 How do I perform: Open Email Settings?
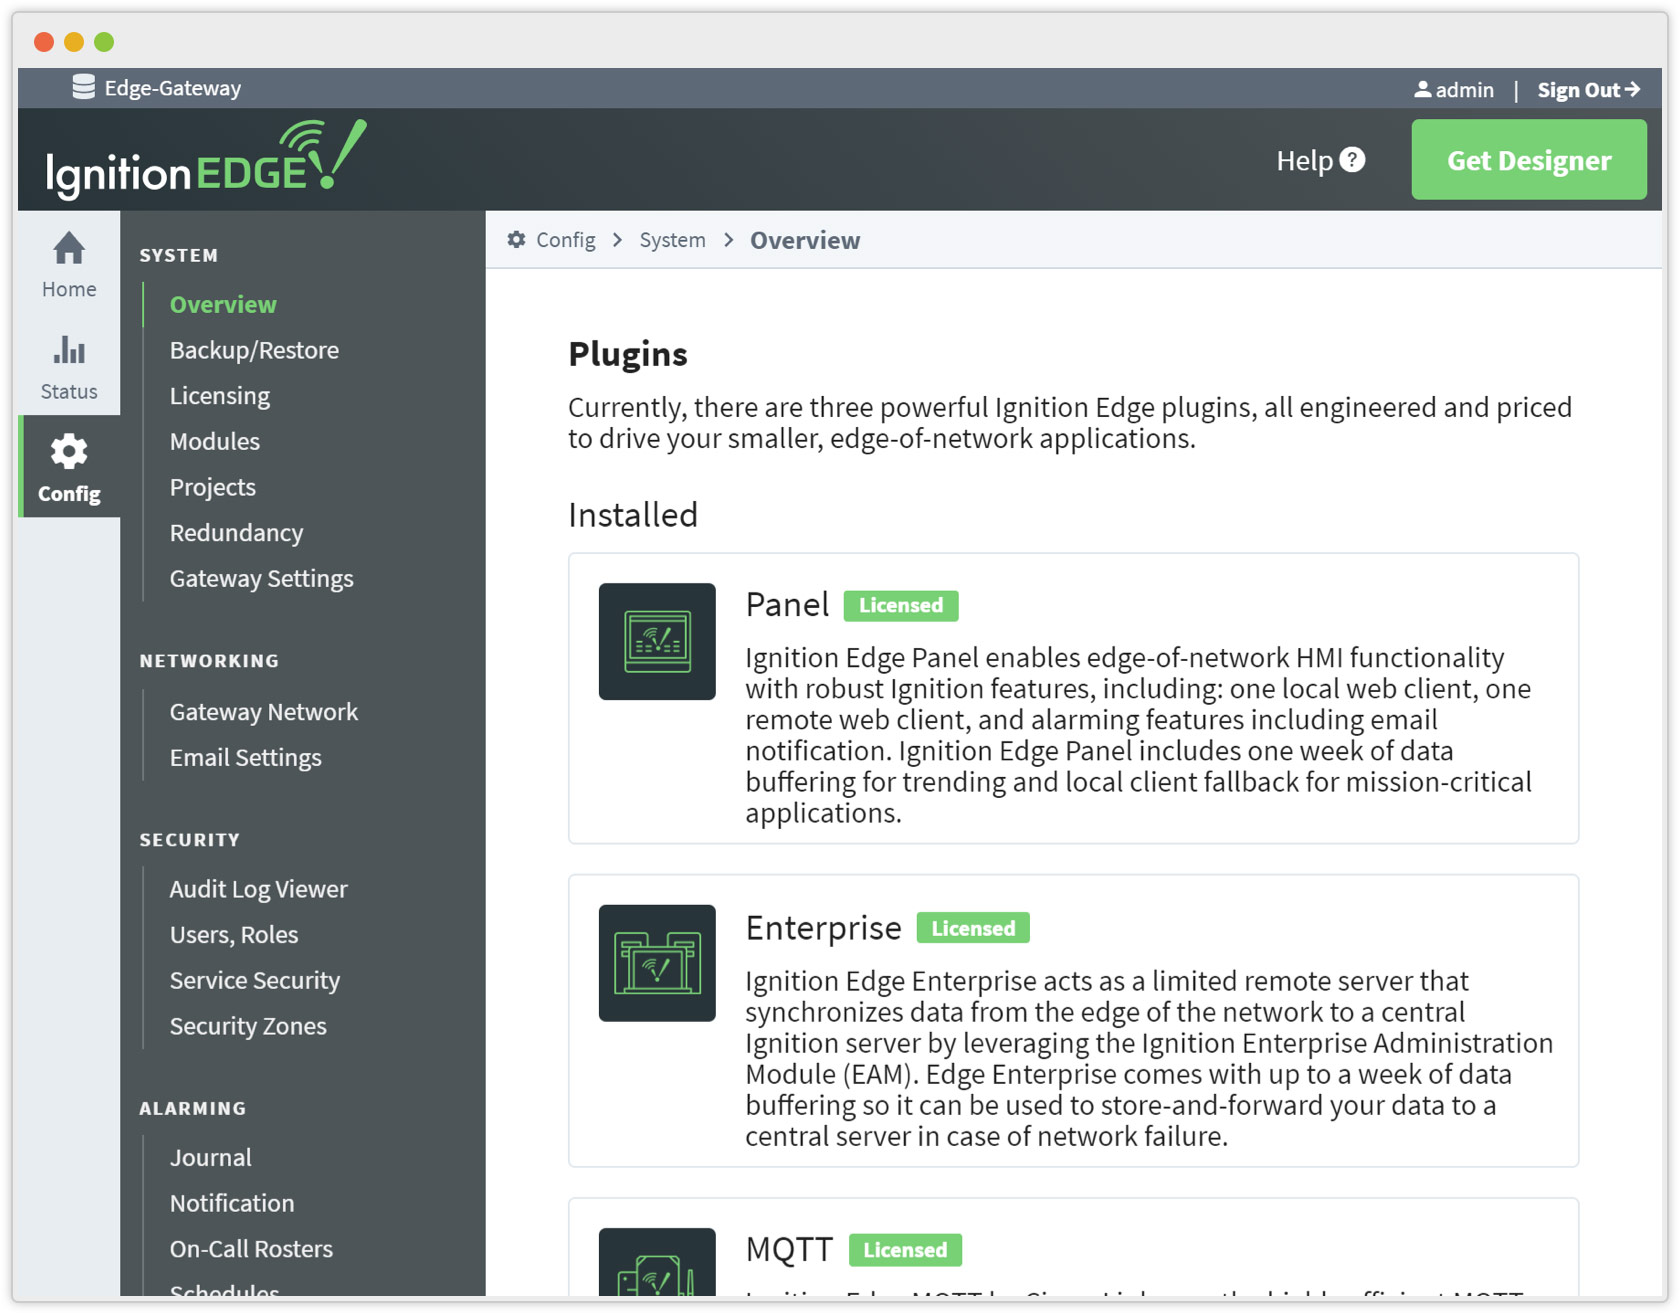coord(246,758)
